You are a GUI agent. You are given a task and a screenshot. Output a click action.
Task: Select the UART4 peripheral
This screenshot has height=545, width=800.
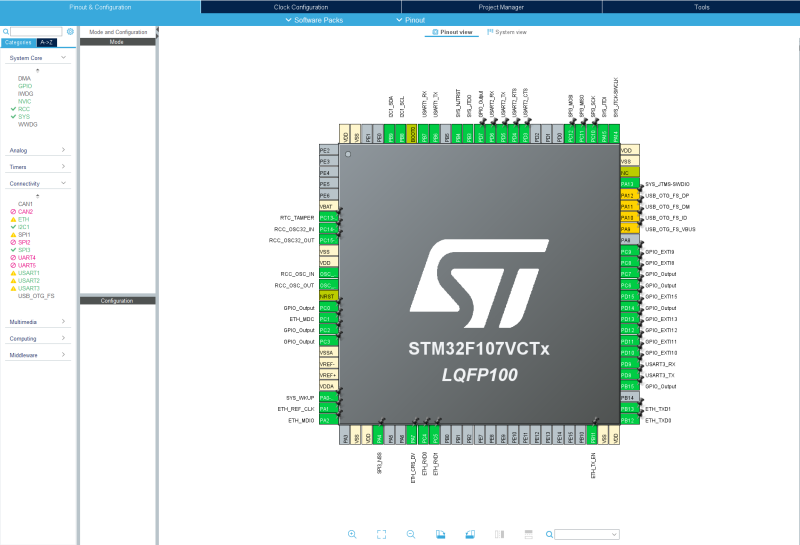coord(27,258)
